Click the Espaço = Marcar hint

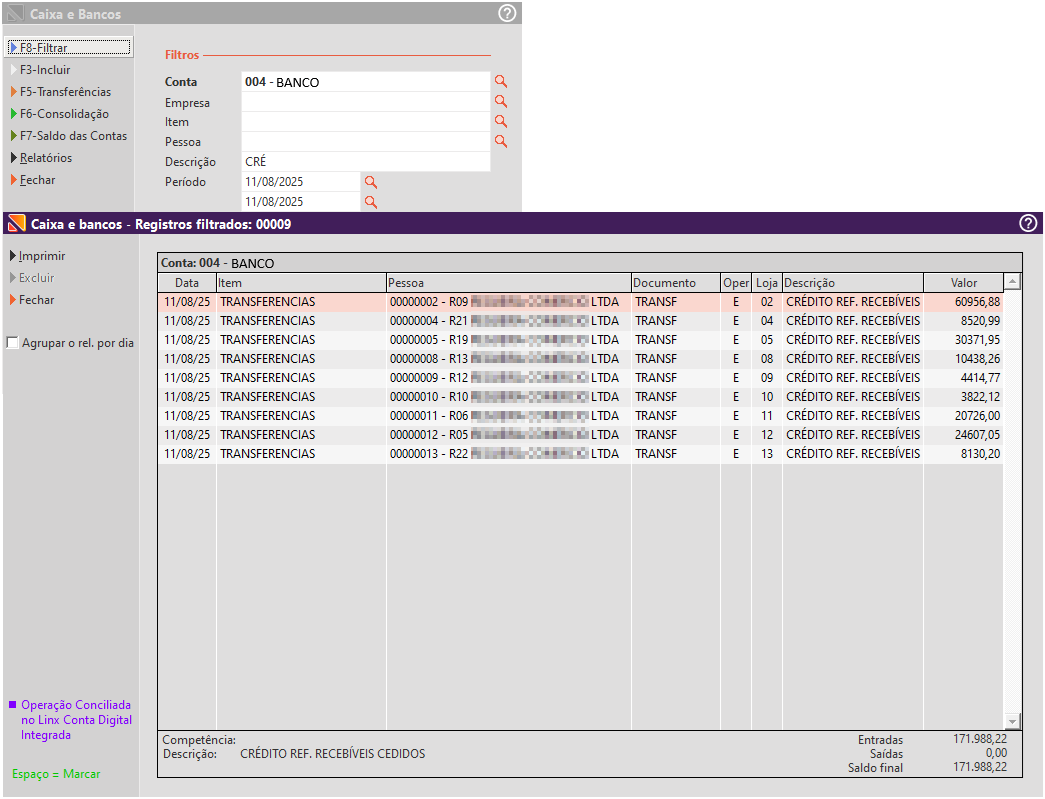click(56, 774)
